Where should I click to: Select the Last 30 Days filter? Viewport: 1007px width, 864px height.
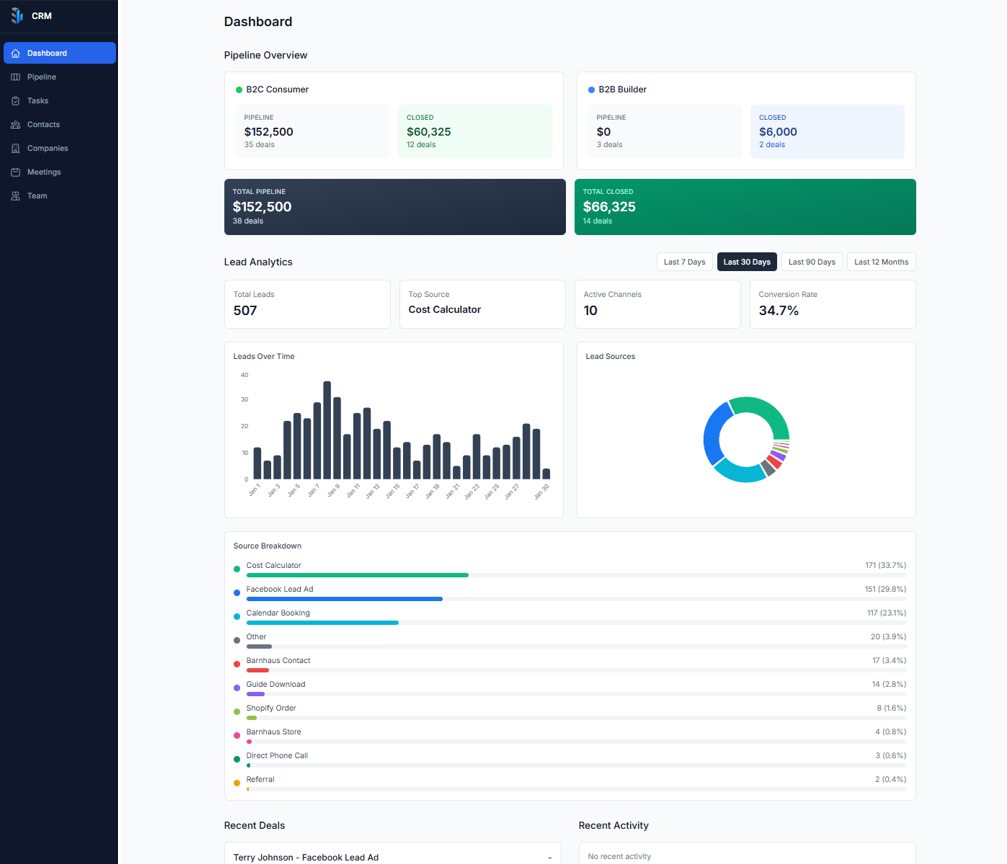tap(746, 262)
